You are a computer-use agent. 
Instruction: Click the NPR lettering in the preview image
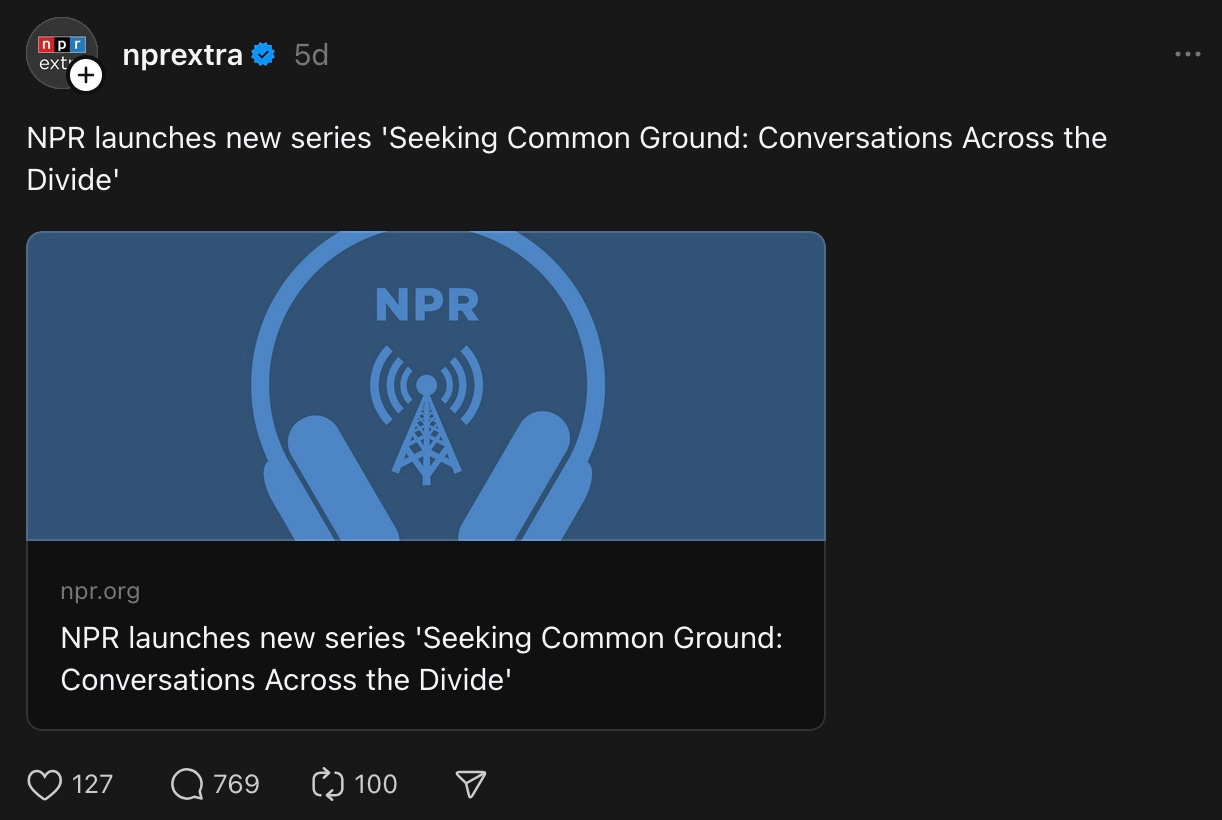pyautogui.click(x=427, y=306)
